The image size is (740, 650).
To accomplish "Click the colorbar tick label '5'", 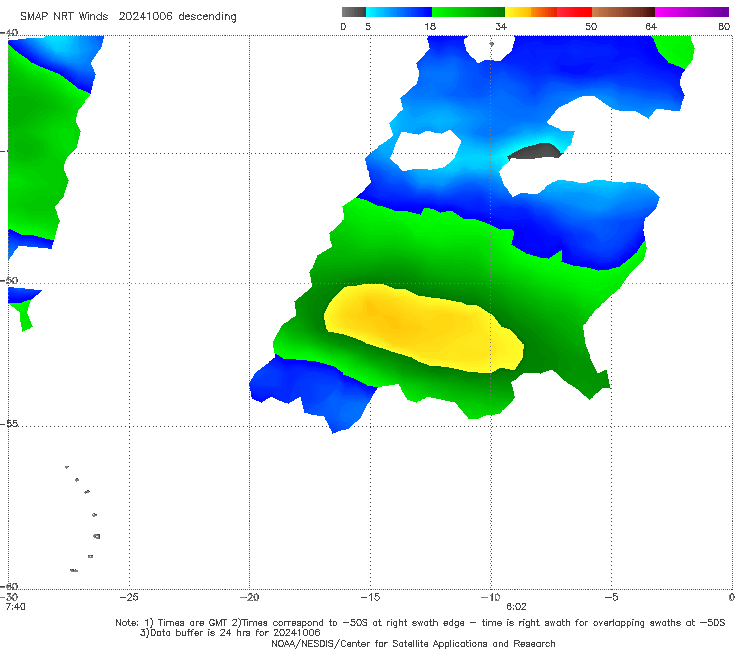I will point(368,26).
